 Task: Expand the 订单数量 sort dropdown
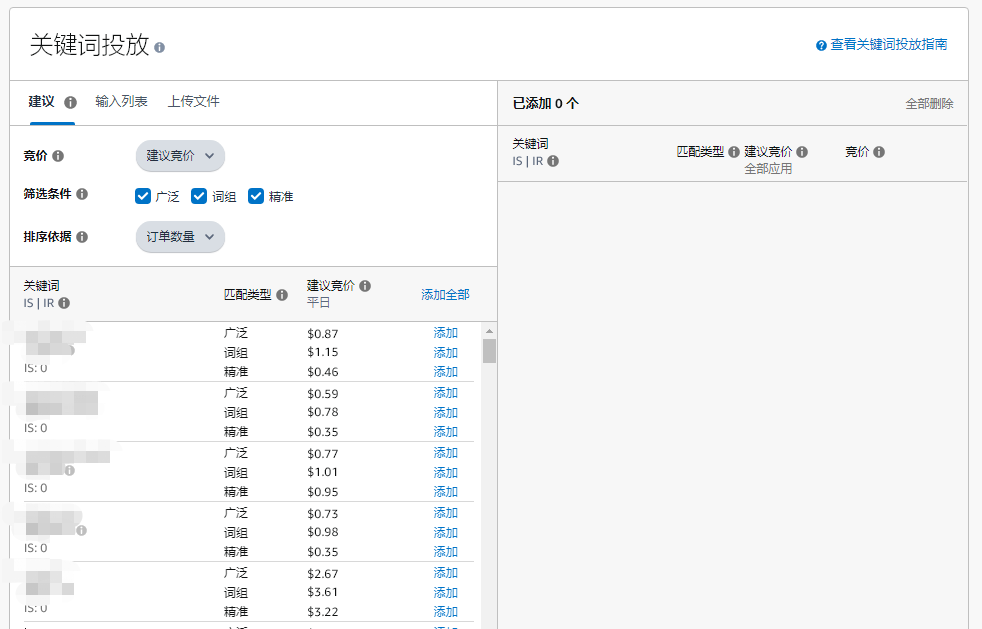pos(180,237)
